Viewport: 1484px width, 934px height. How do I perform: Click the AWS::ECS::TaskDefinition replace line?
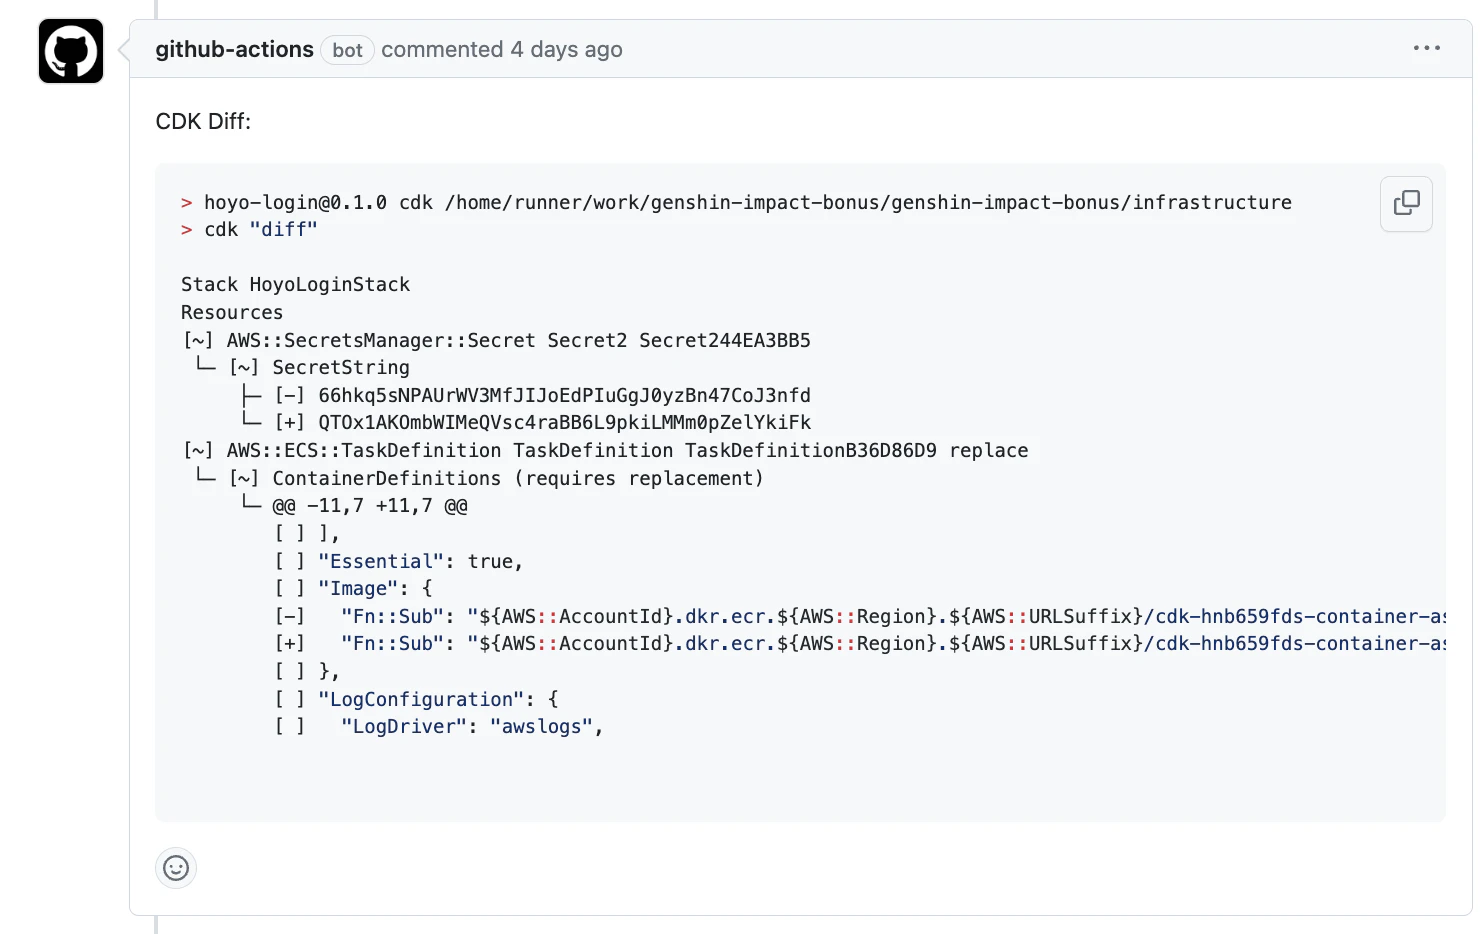click(605, 451)
